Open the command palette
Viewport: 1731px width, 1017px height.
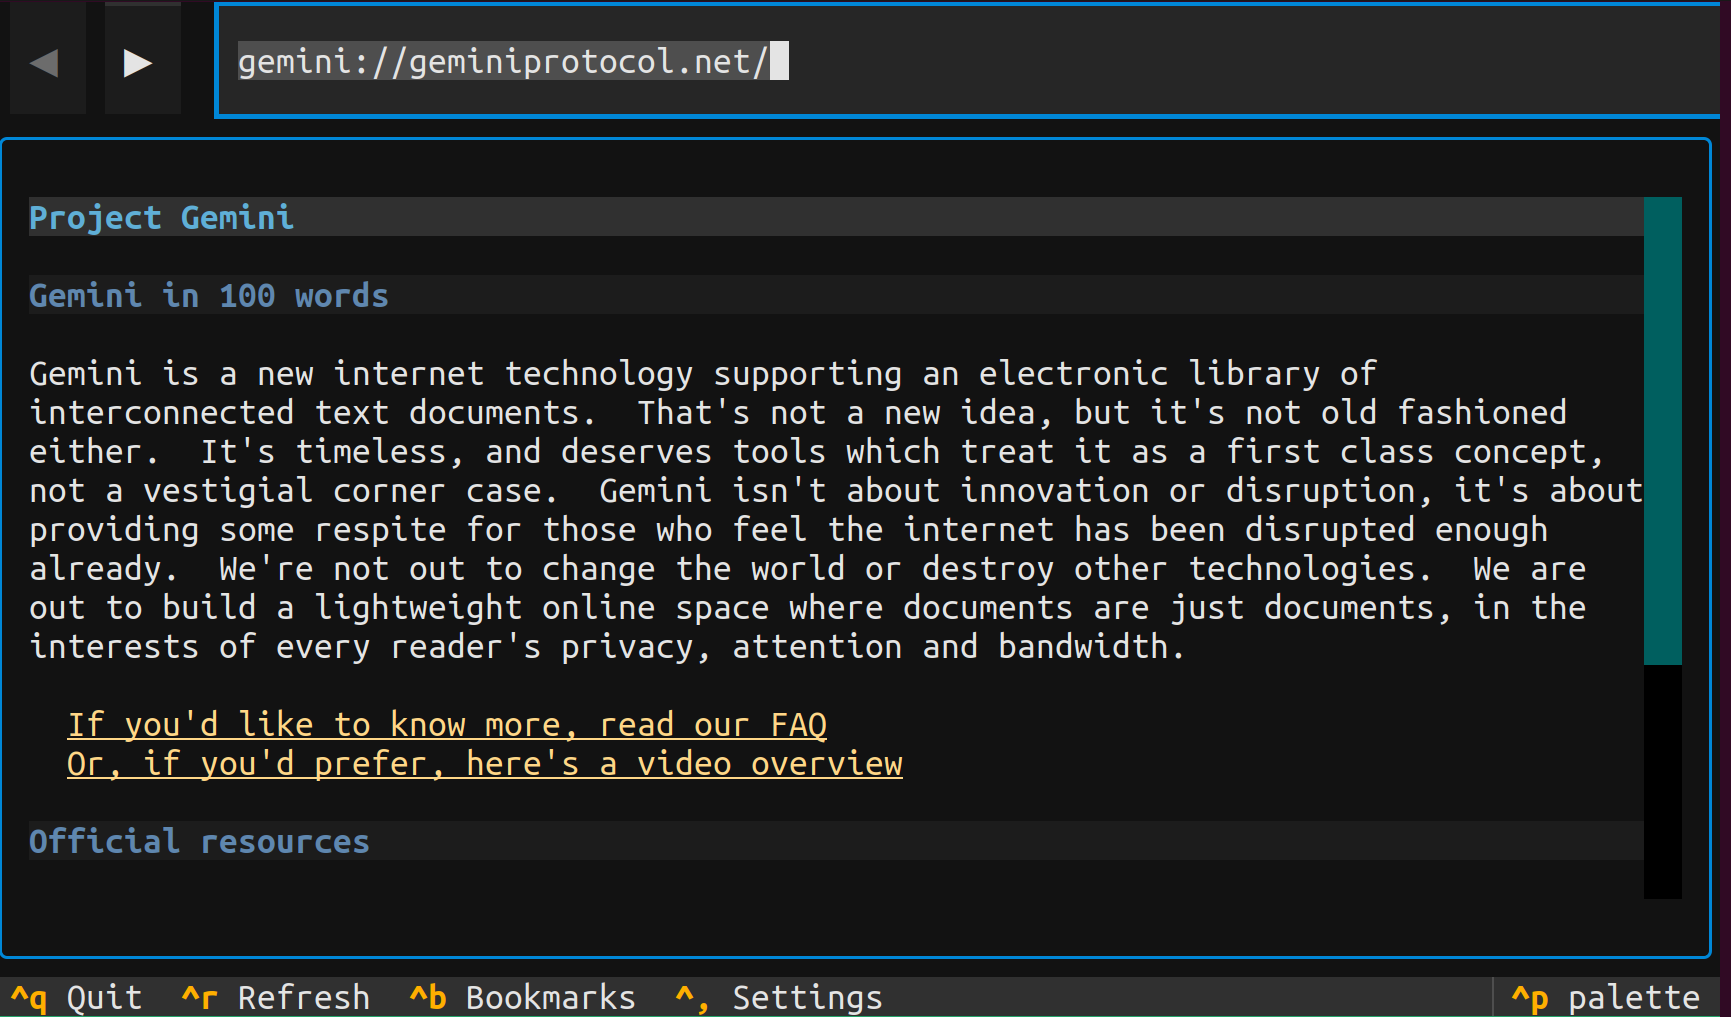[1633, 998]
